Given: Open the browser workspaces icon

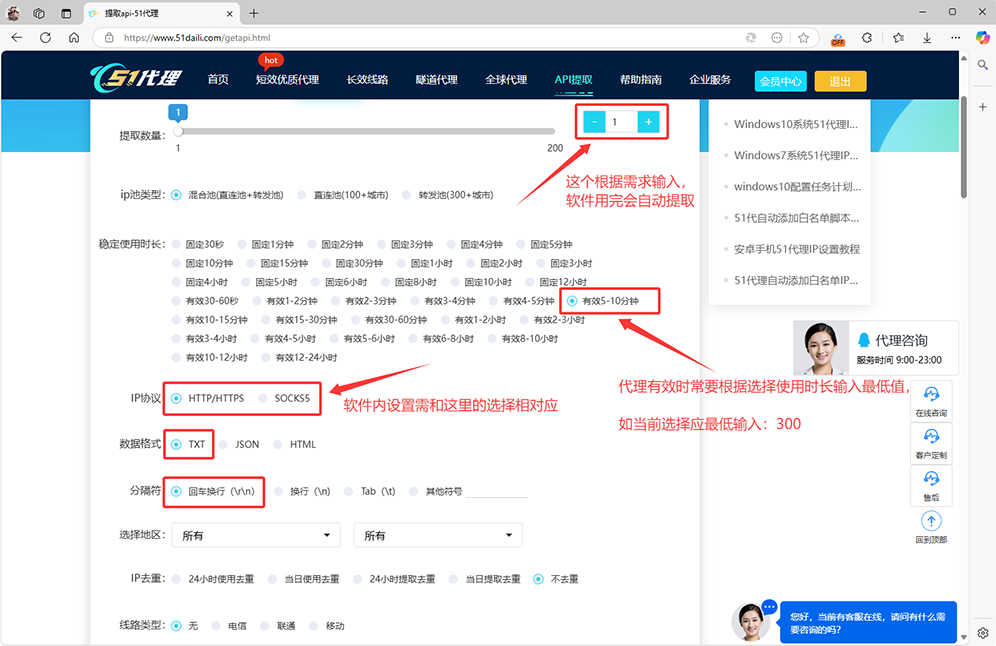Looking at the screenshot, I should 39,13.
